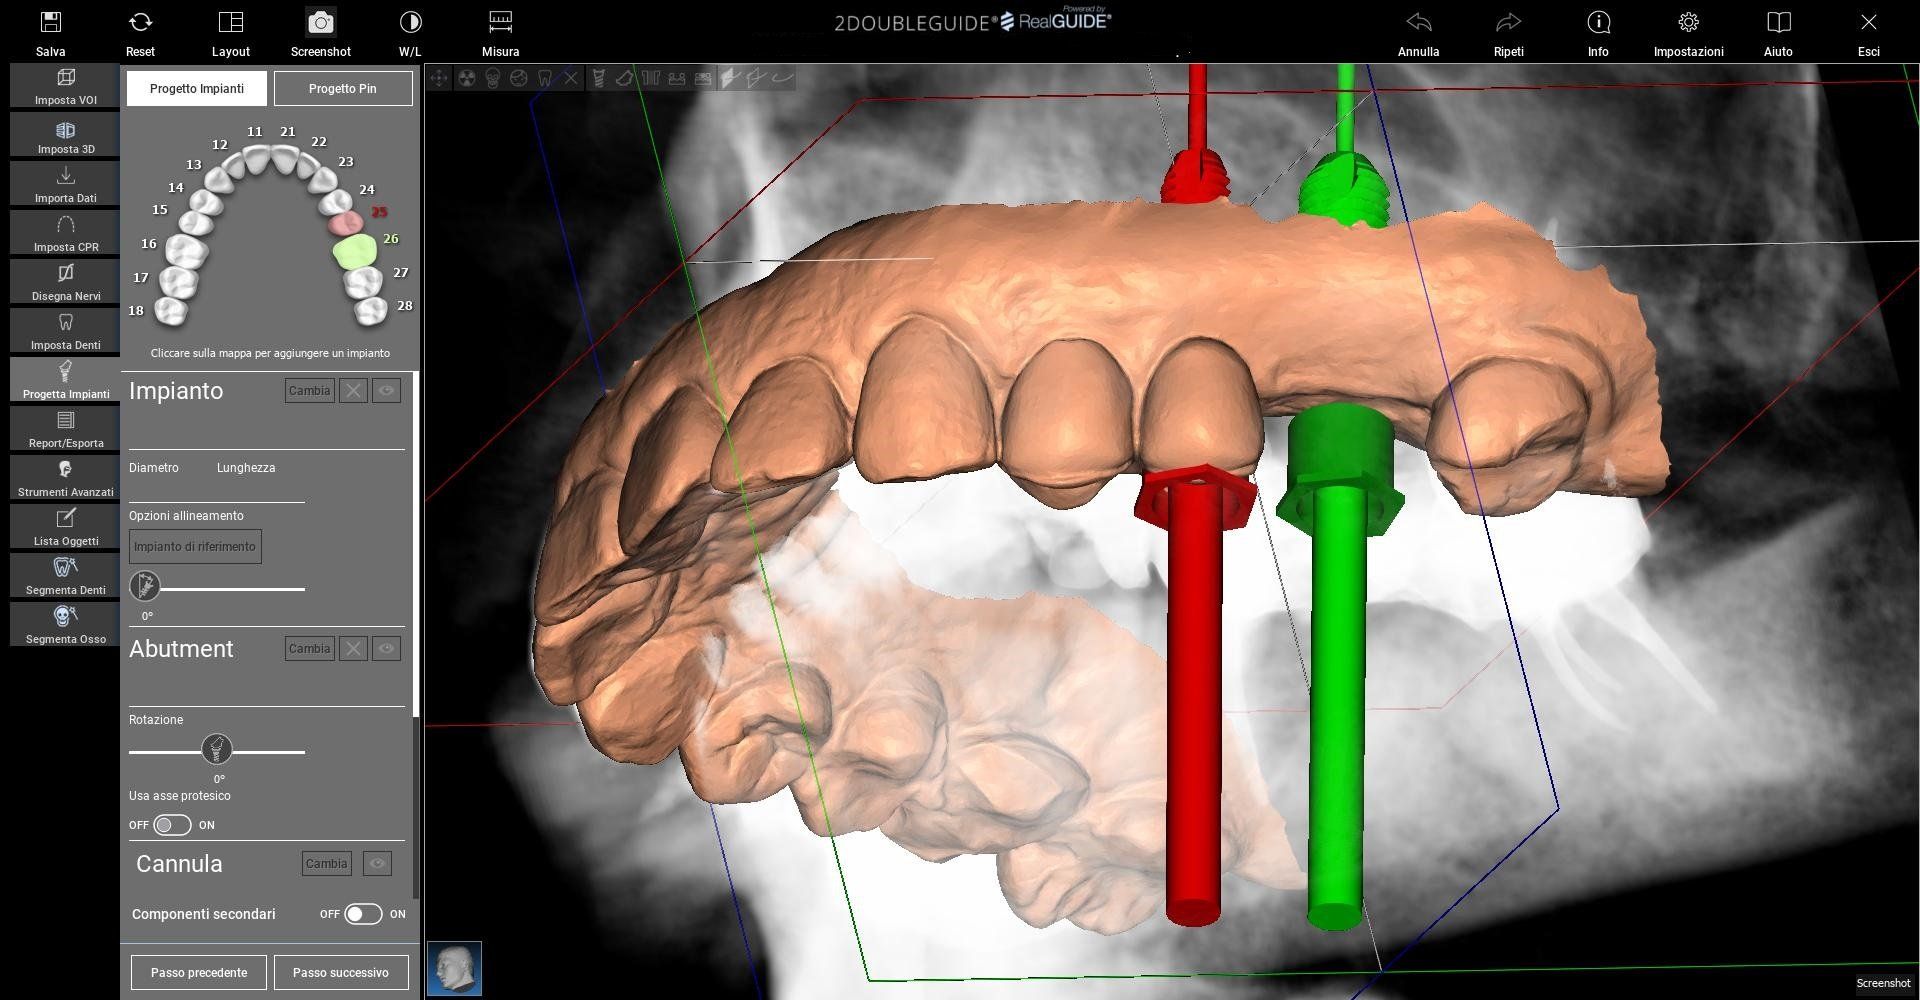
Task: Click the Layout icon
Action: click(x=230, y=23)
